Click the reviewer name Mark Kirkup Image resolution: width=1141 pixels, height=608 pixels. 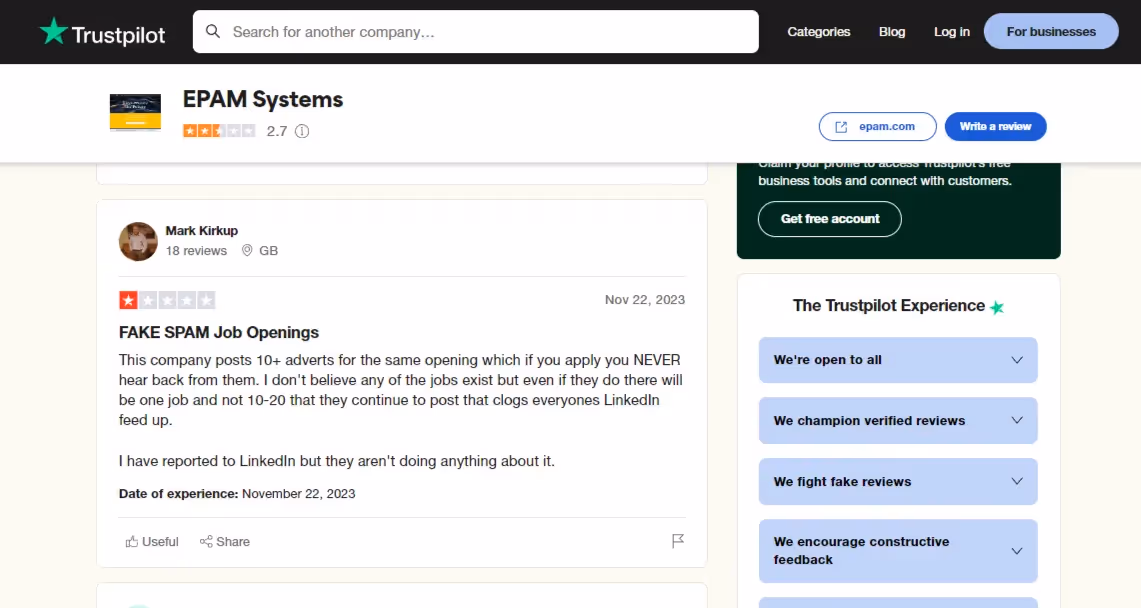(202, 231)
